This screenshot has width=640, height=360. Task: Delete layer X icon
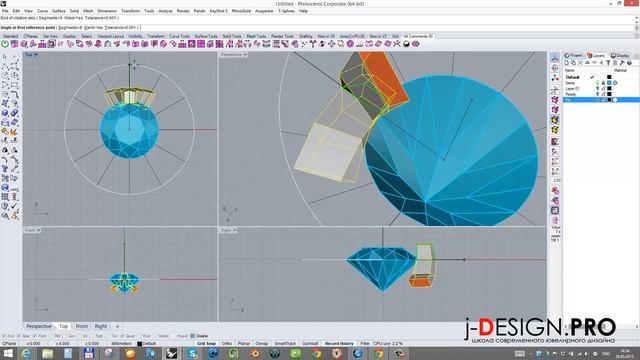[580, 63]
